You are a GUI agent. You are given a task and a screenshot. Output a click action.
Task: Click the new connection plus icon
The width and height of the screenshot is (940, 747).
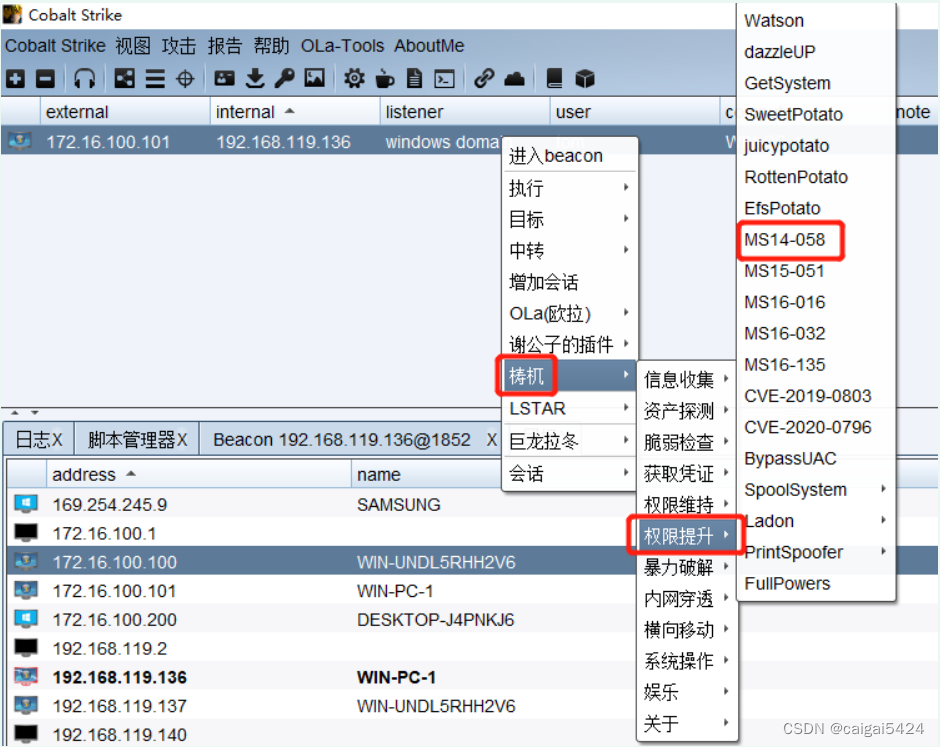point(16,79)
